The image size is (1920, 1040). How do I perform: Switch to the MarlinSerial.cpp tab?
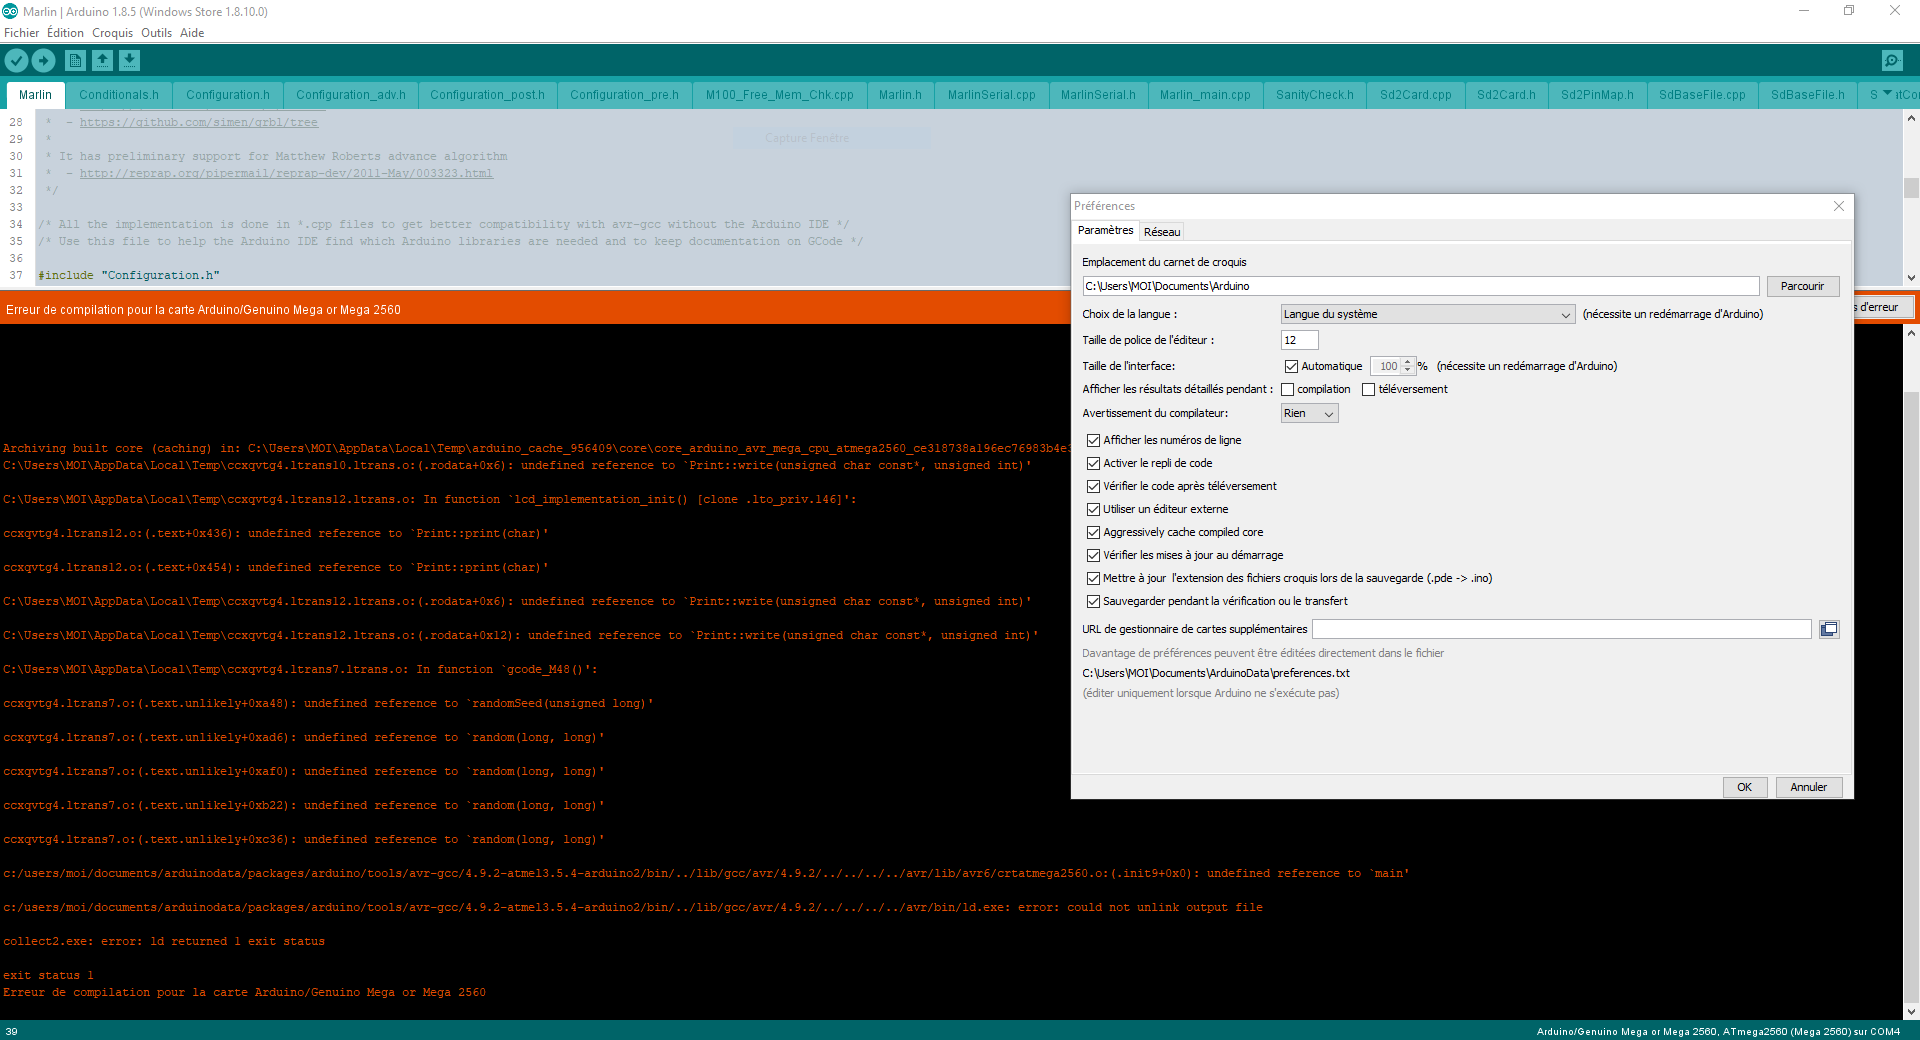point(992,95)
